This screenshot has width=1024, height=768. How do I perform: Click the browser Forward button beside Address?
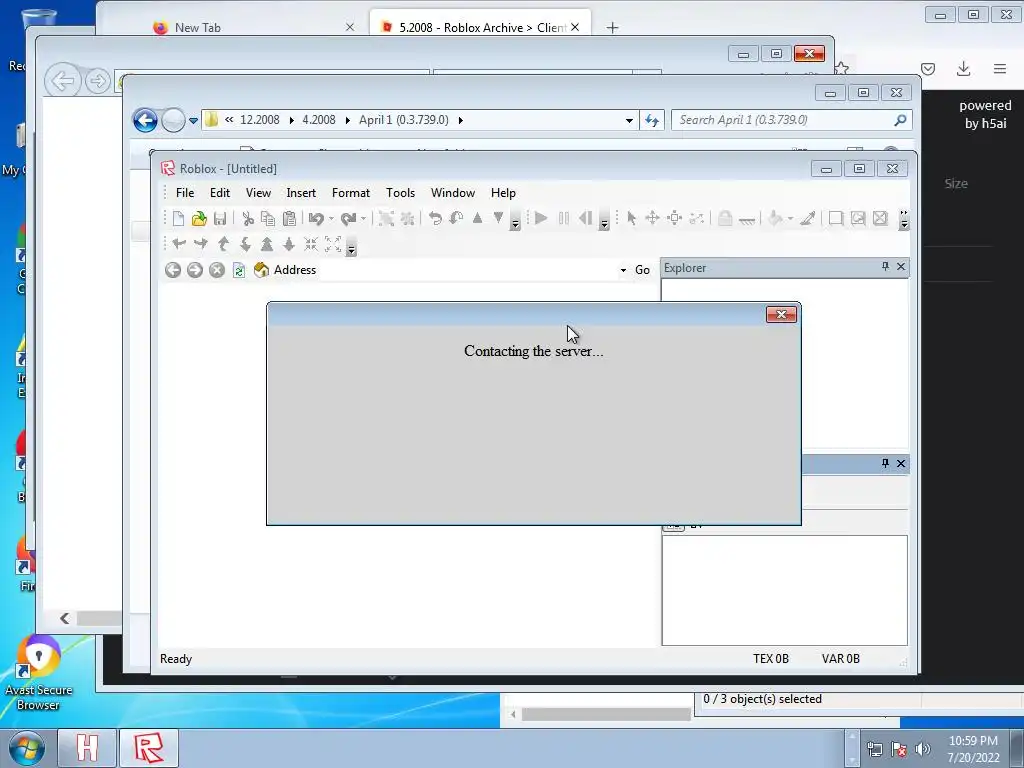[195, 270]
